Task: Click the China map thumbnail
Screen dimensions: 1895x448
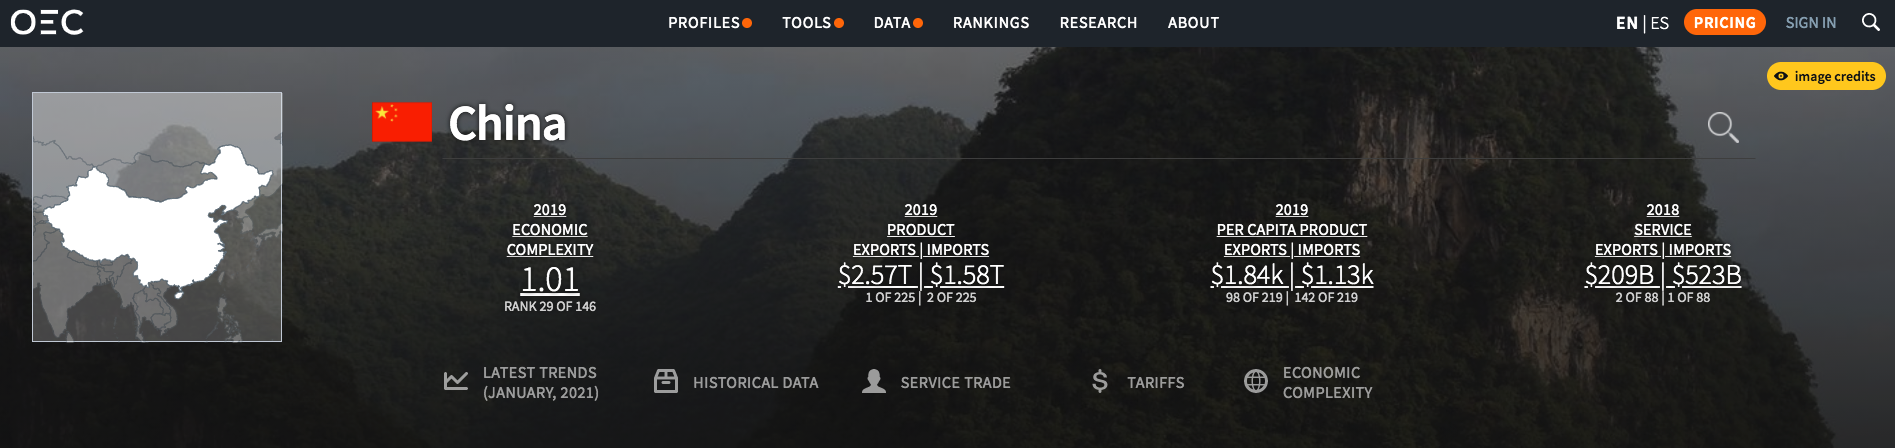Action: (157, 217)
